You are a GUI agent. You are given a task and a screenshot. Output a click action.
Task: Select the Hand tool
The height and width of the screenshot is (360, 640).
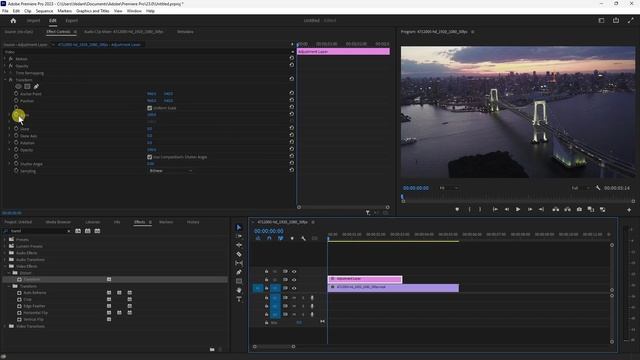239,290
